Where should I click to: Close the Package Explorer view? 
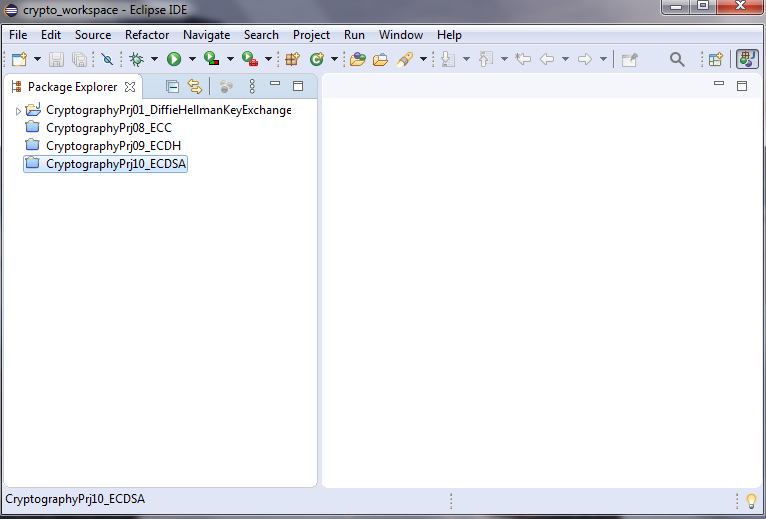pos(130,87)
